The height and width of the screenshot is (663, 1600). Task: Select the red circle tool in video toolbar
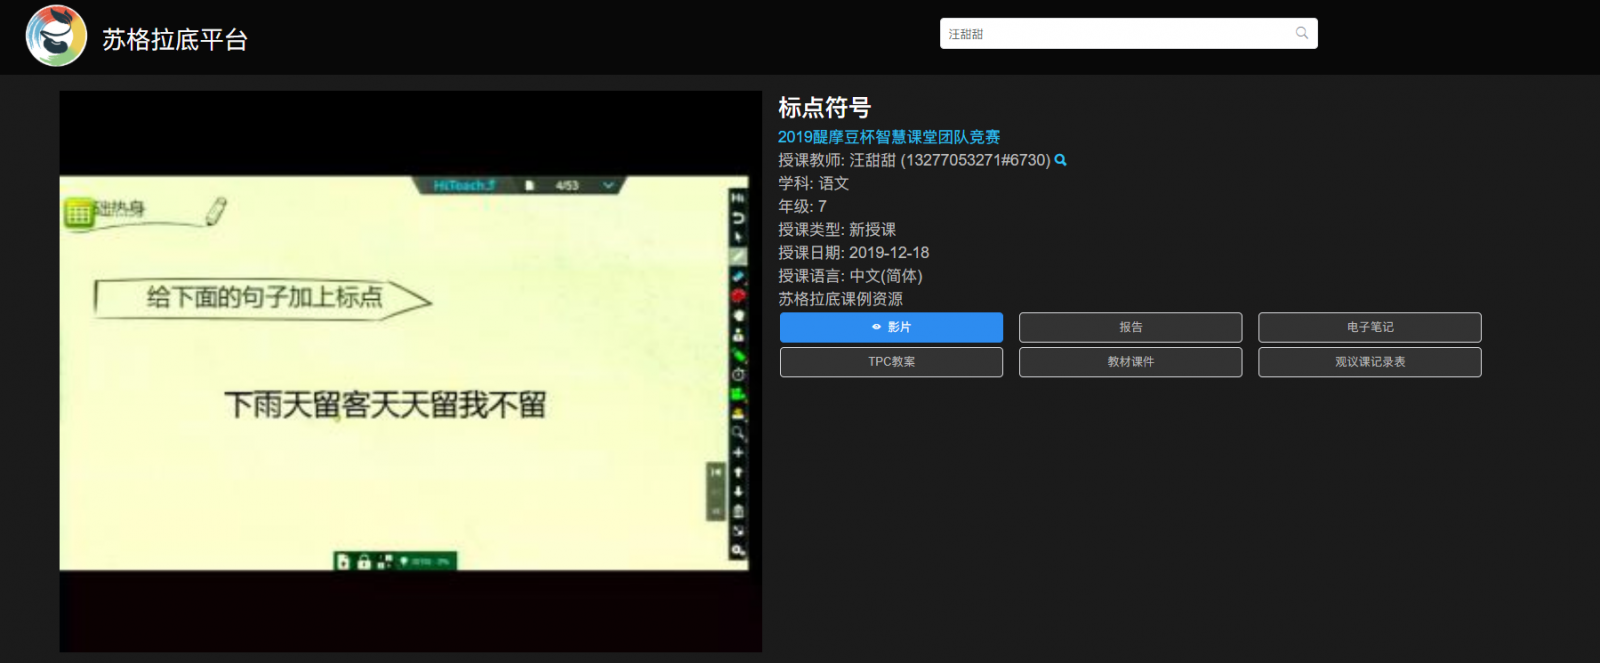(738, 295)
